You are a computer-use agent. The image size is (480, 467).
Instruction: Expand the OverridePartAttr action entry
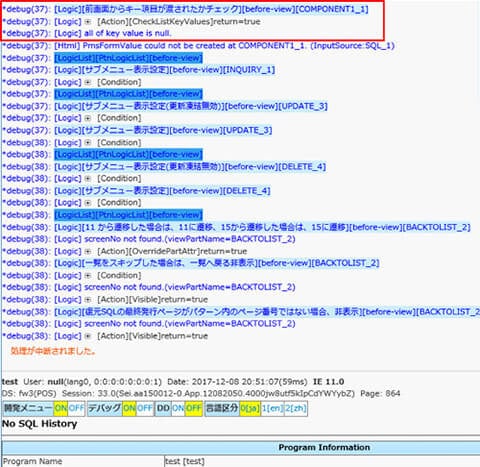[x=88, y=251]
